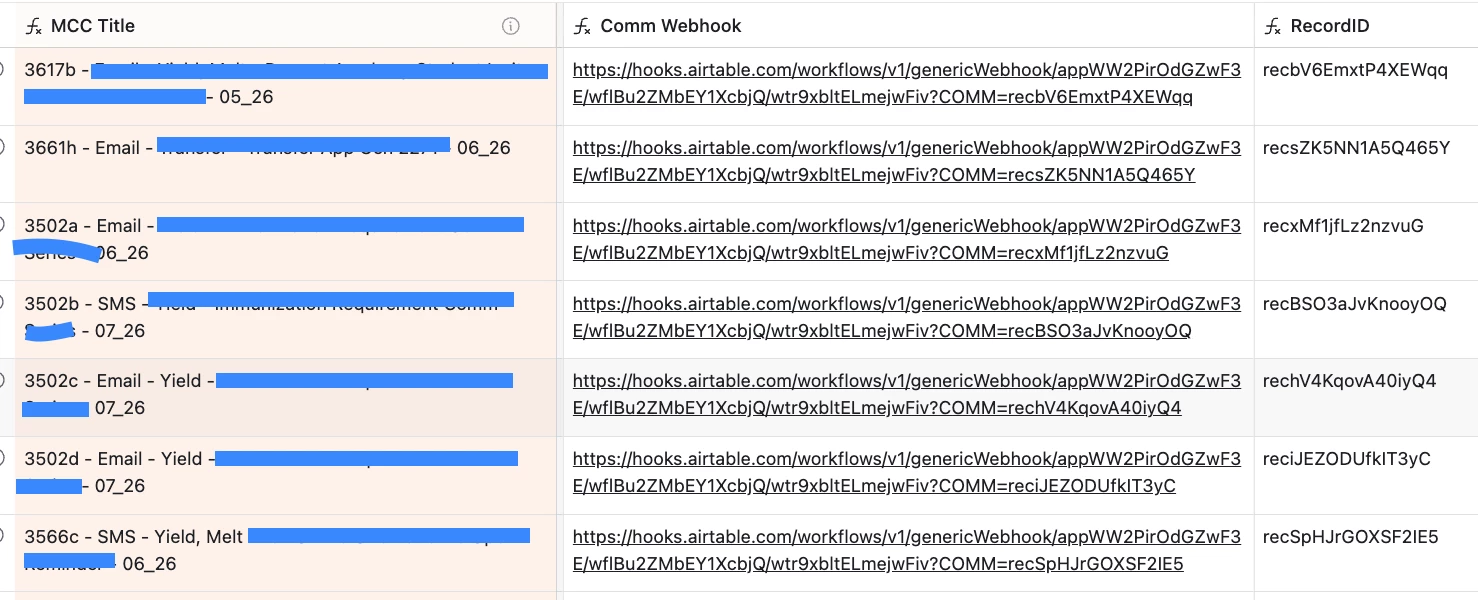Select the 3566c SMS Yield, Melt cell
Screen dimensions: 1478x600
(285, 554)
